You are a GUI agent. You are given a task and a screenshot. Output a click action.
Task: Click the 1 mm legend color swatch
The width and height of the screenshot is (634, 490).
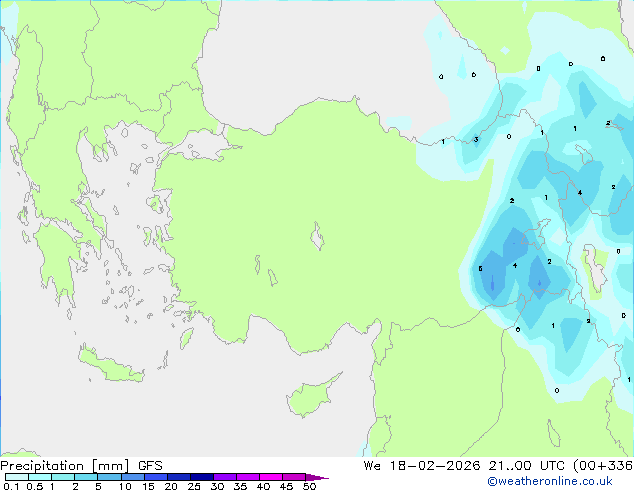(x=63, y=477)
